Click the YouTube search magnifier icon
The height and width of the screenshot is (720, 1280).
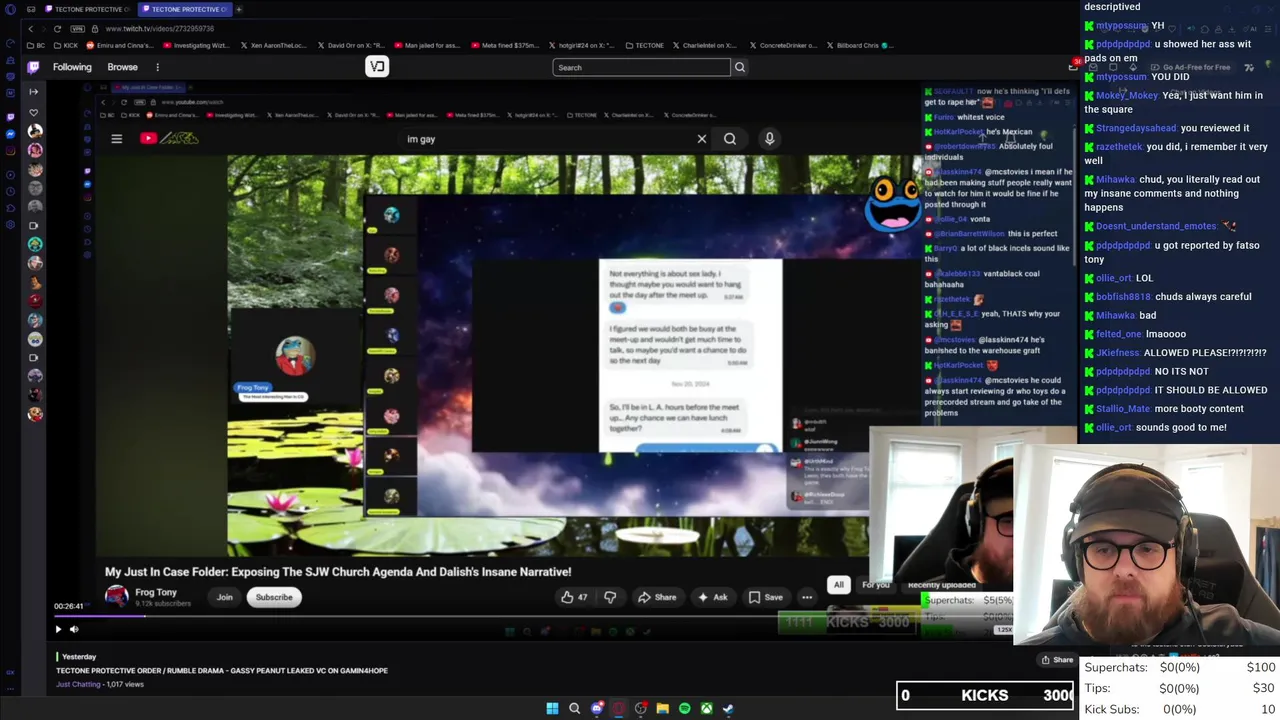click(730, 139)
